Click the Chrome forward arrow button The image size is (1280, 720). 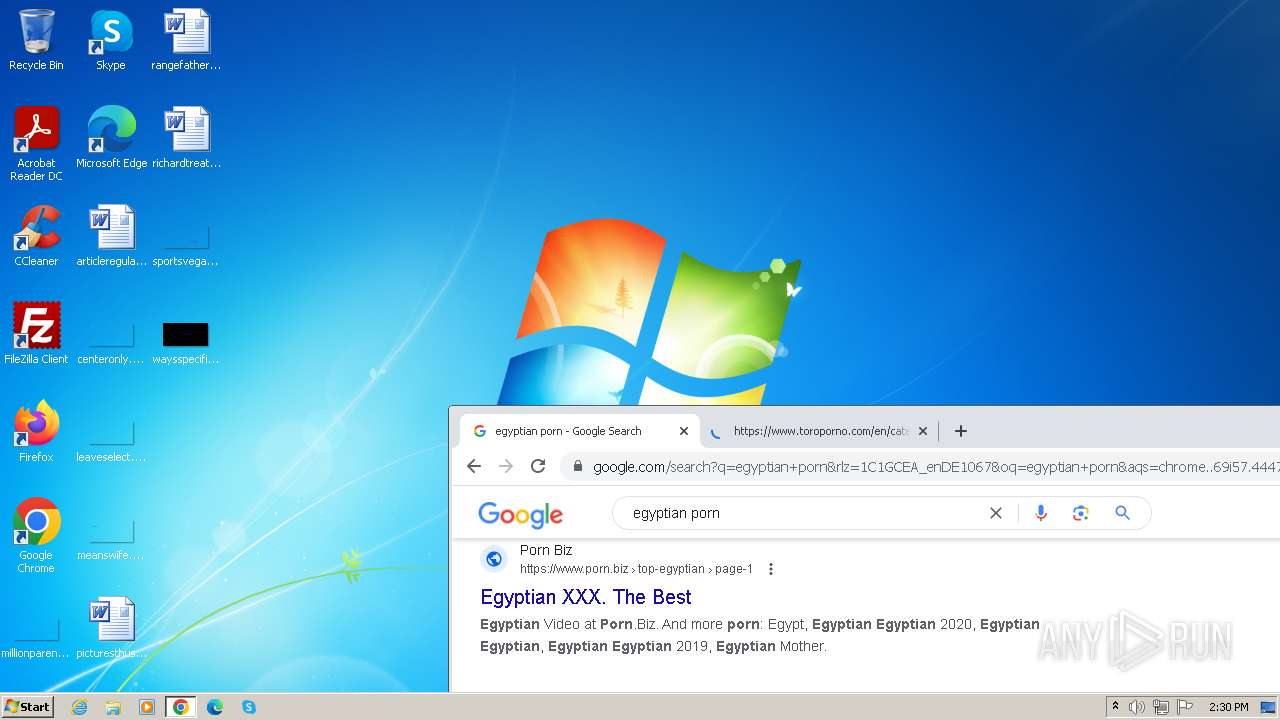[506, 466]
